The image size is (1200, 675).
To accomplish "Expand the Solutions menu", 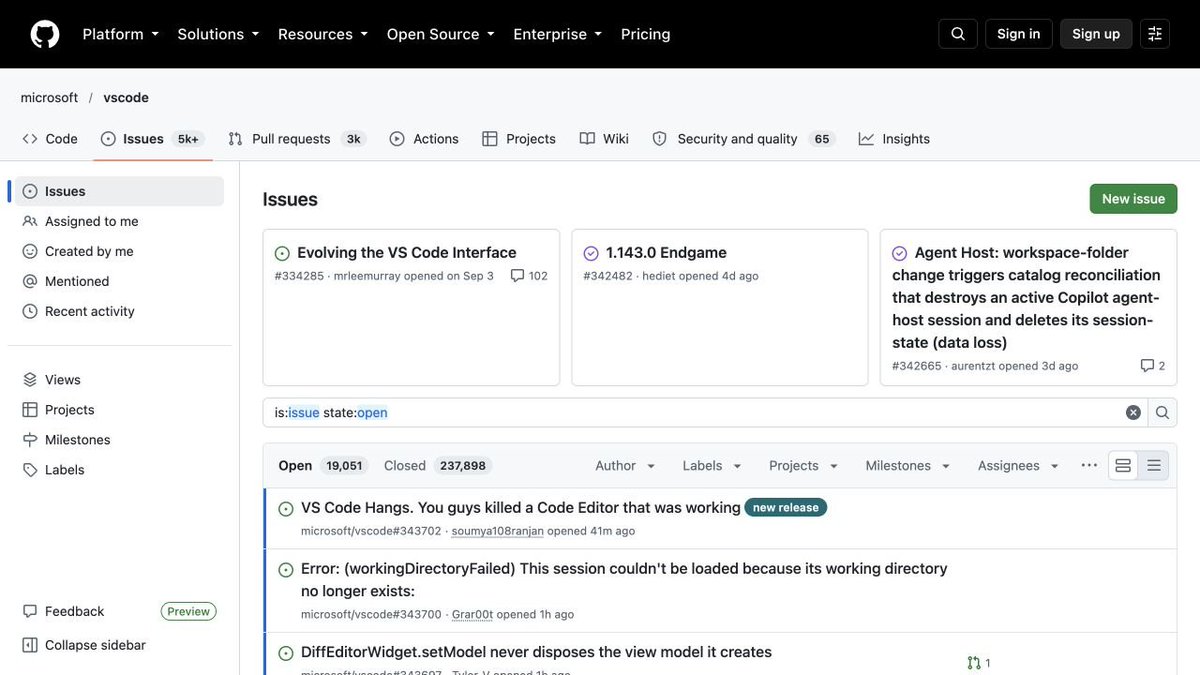I will click(x=218, y=34).
